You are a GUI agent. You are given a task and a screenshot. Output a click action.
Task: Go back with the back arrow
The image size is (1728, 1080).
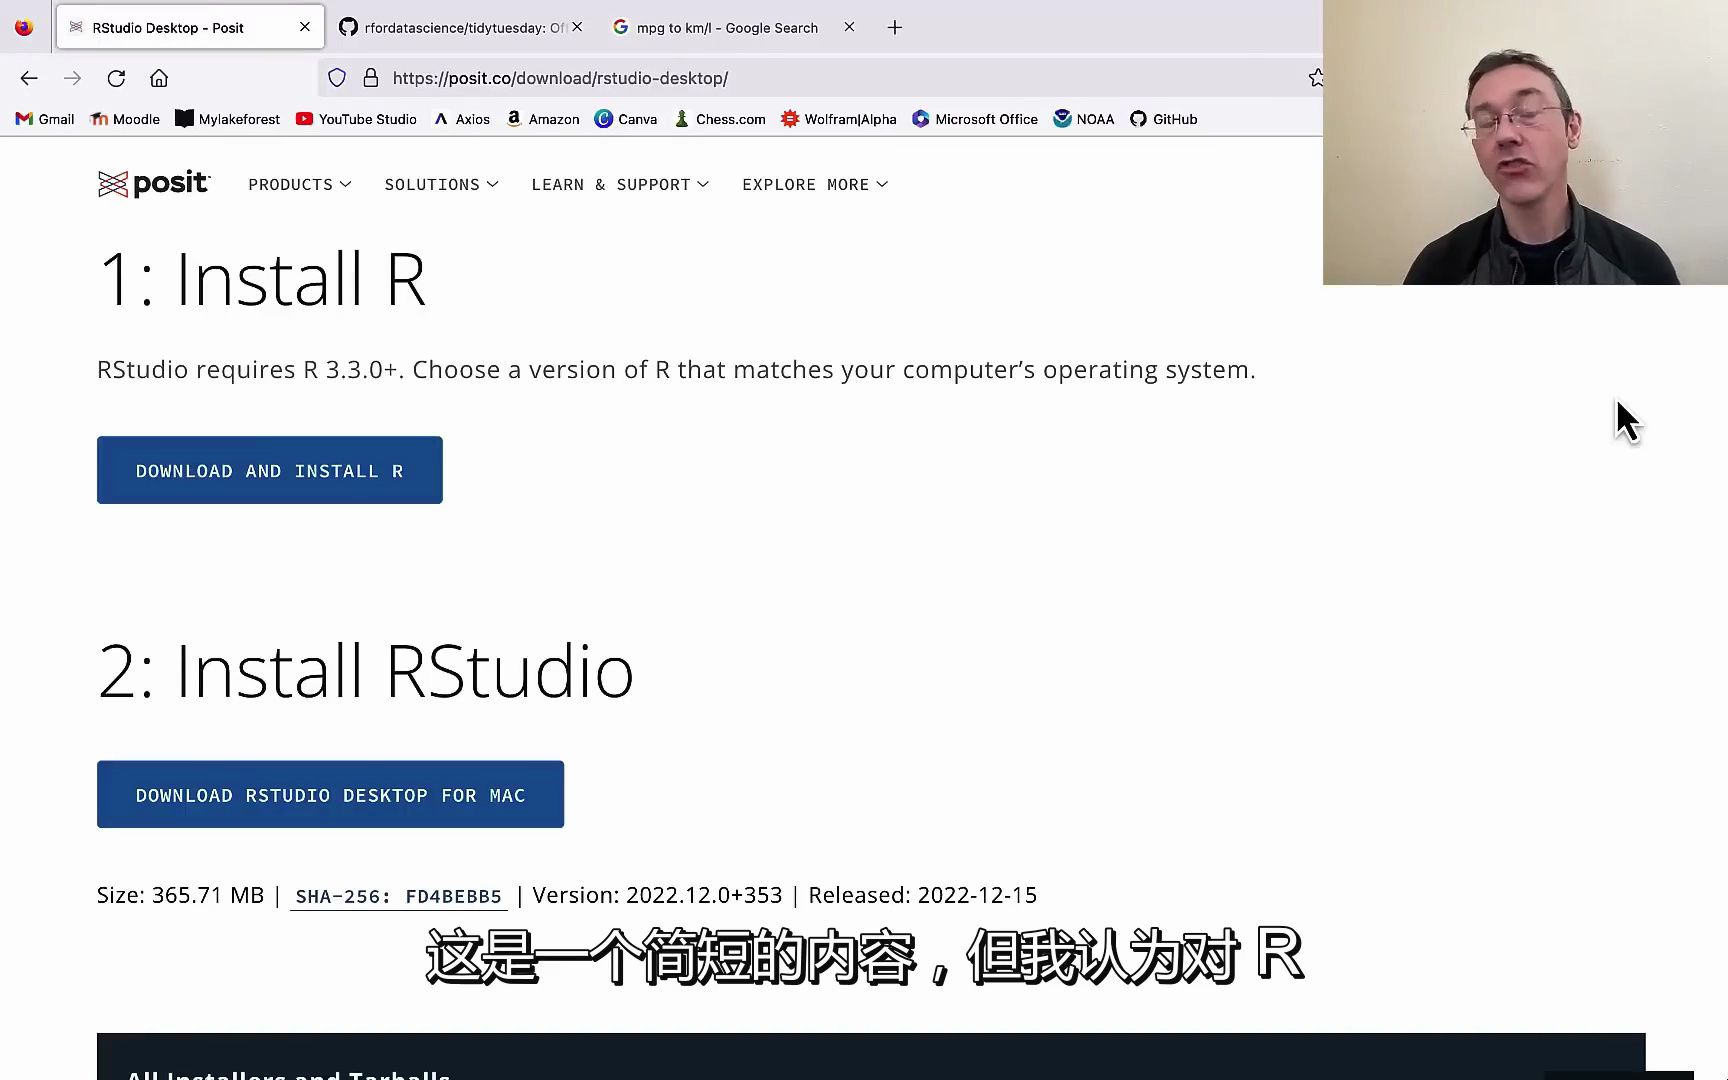(x=29, y=78)
